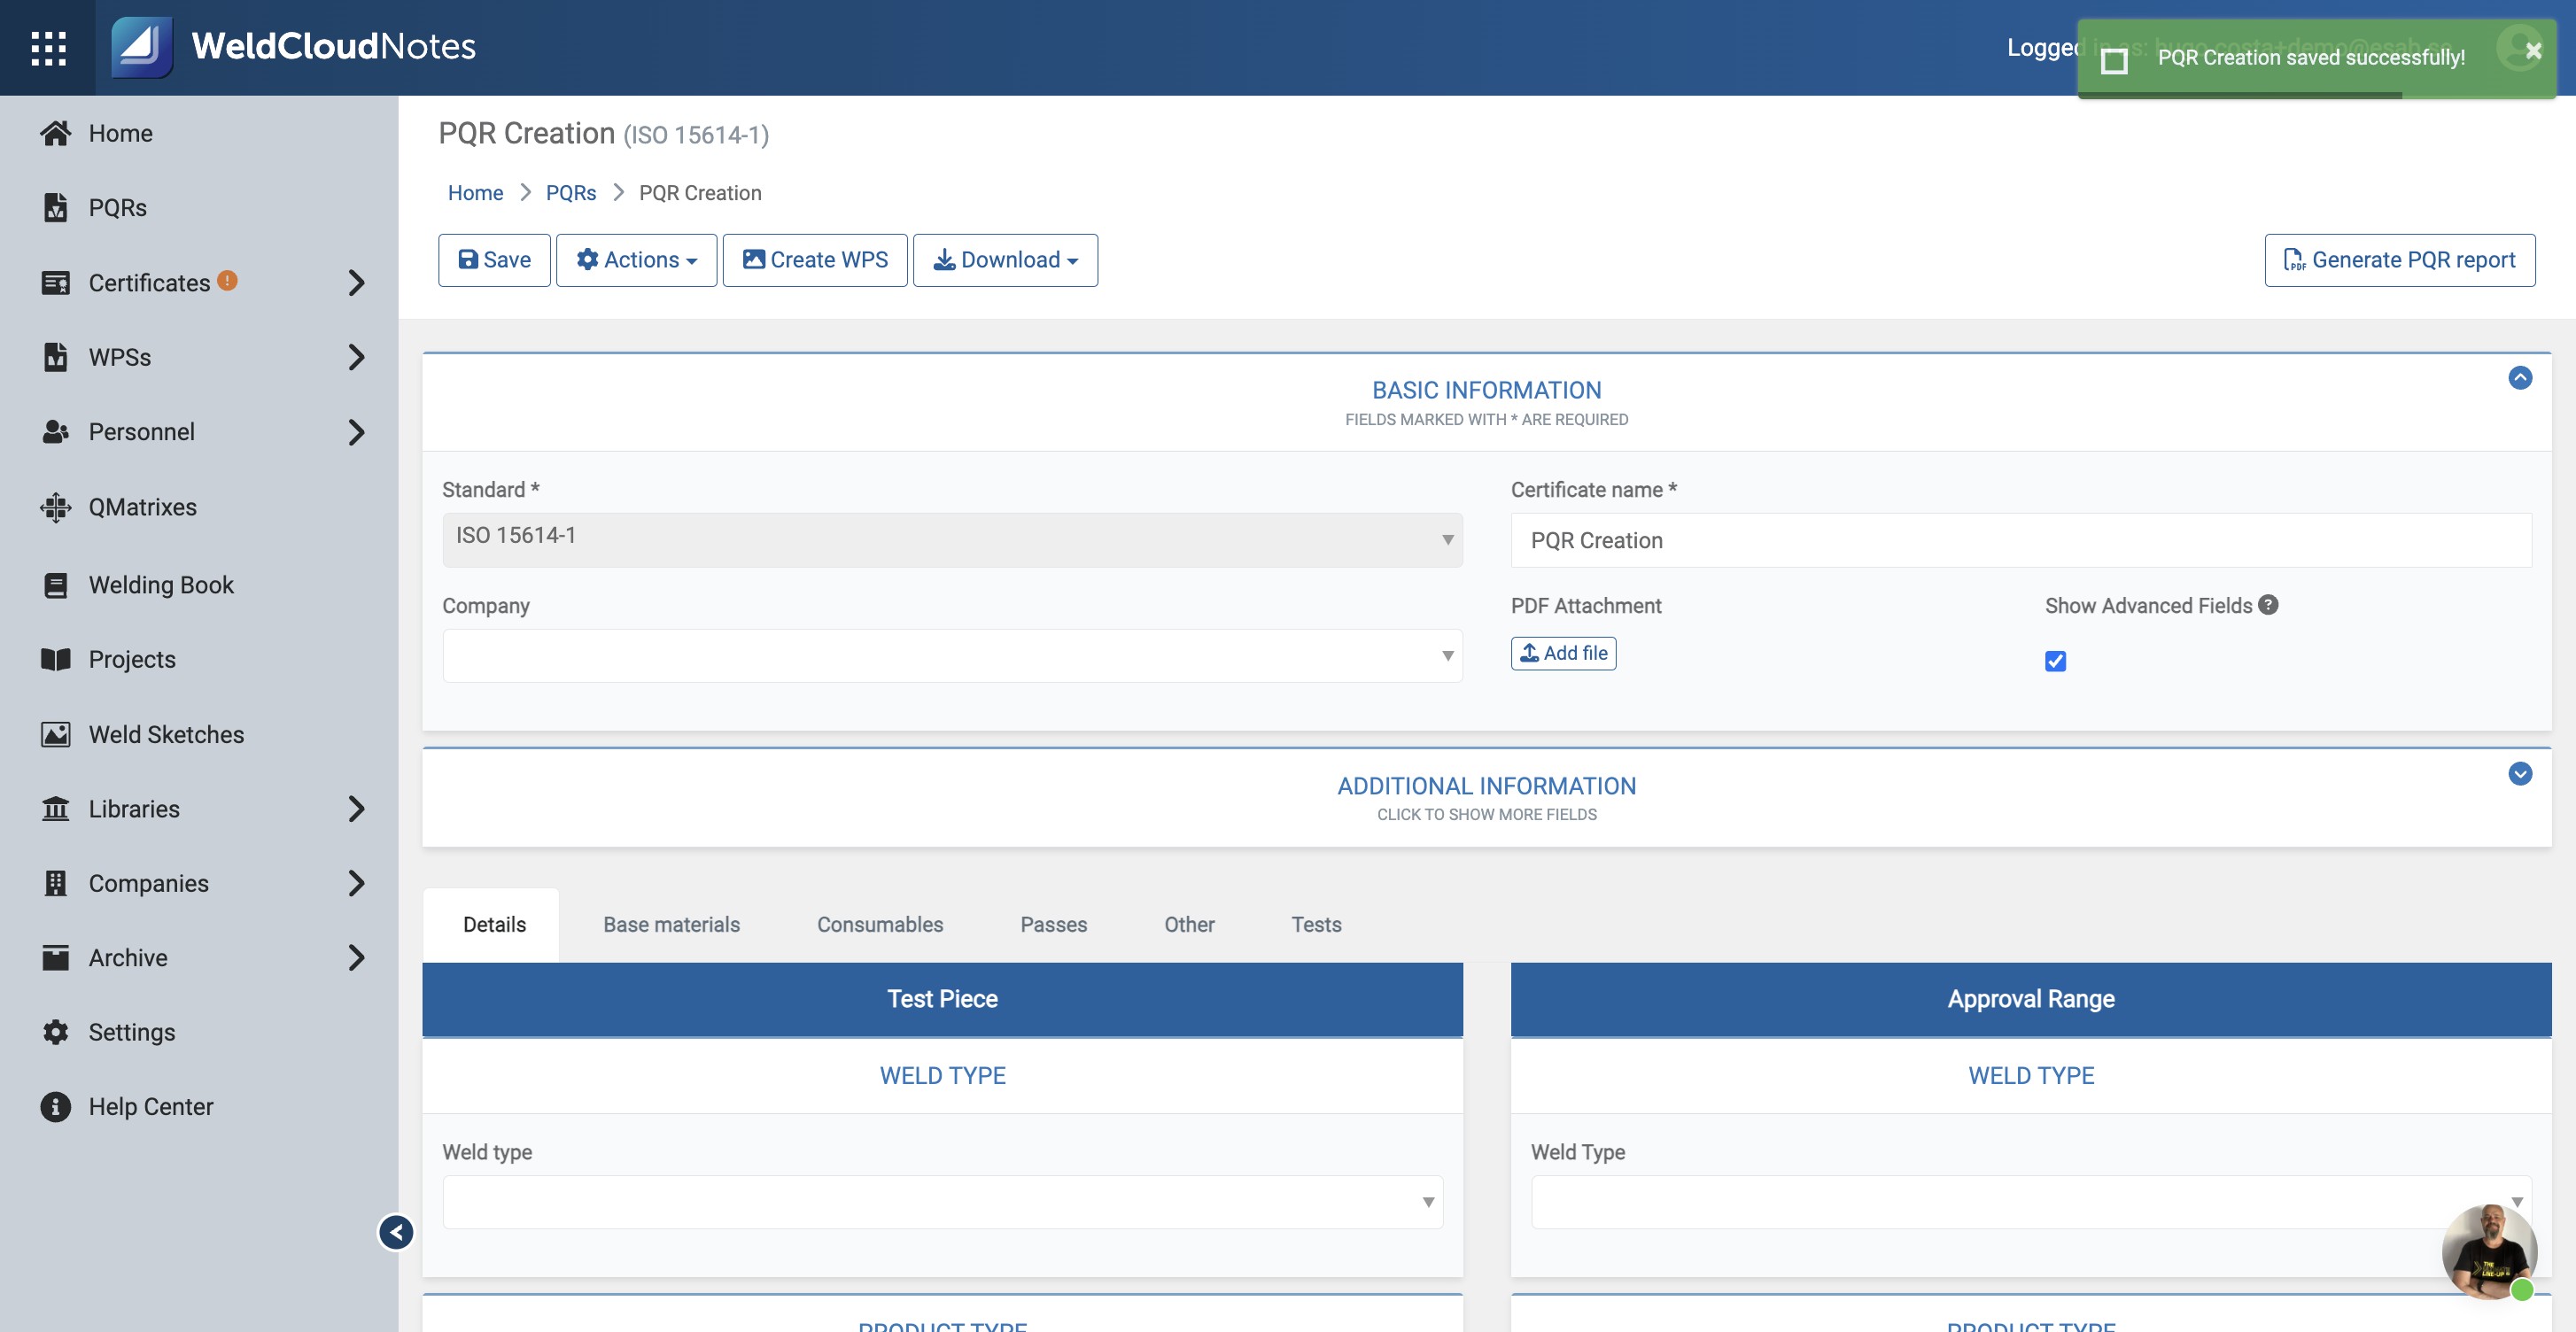Click the square icon in the success notification
The width and height of the screenshot is (2576, 1332).
pos(2113,60)
